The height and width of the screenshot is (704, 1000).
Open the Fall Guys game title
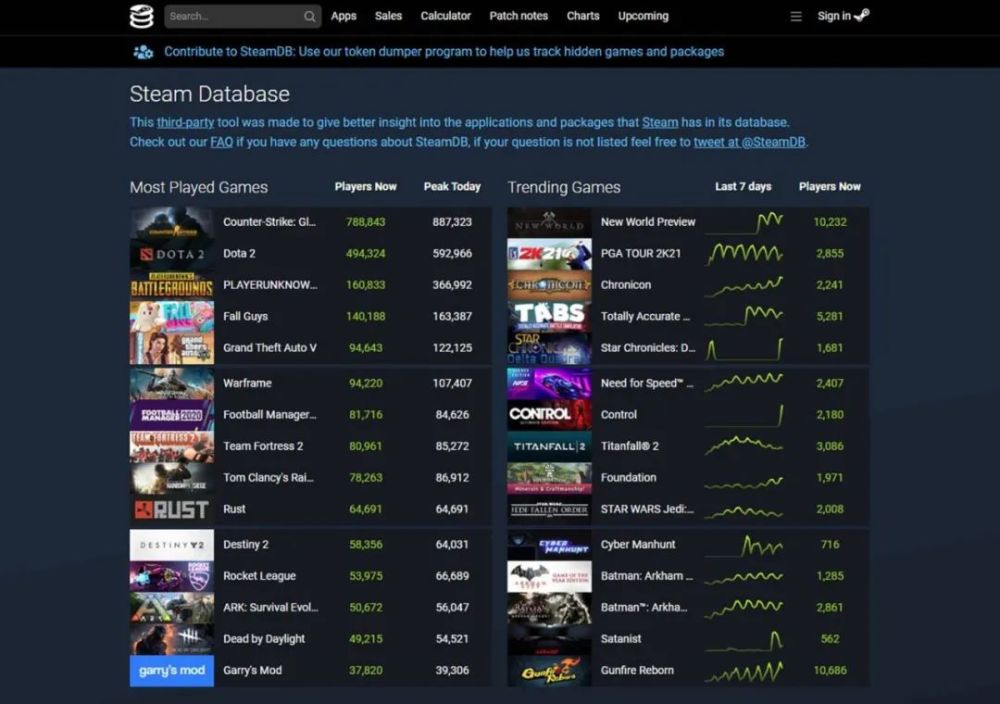click(x=246, y=316)
